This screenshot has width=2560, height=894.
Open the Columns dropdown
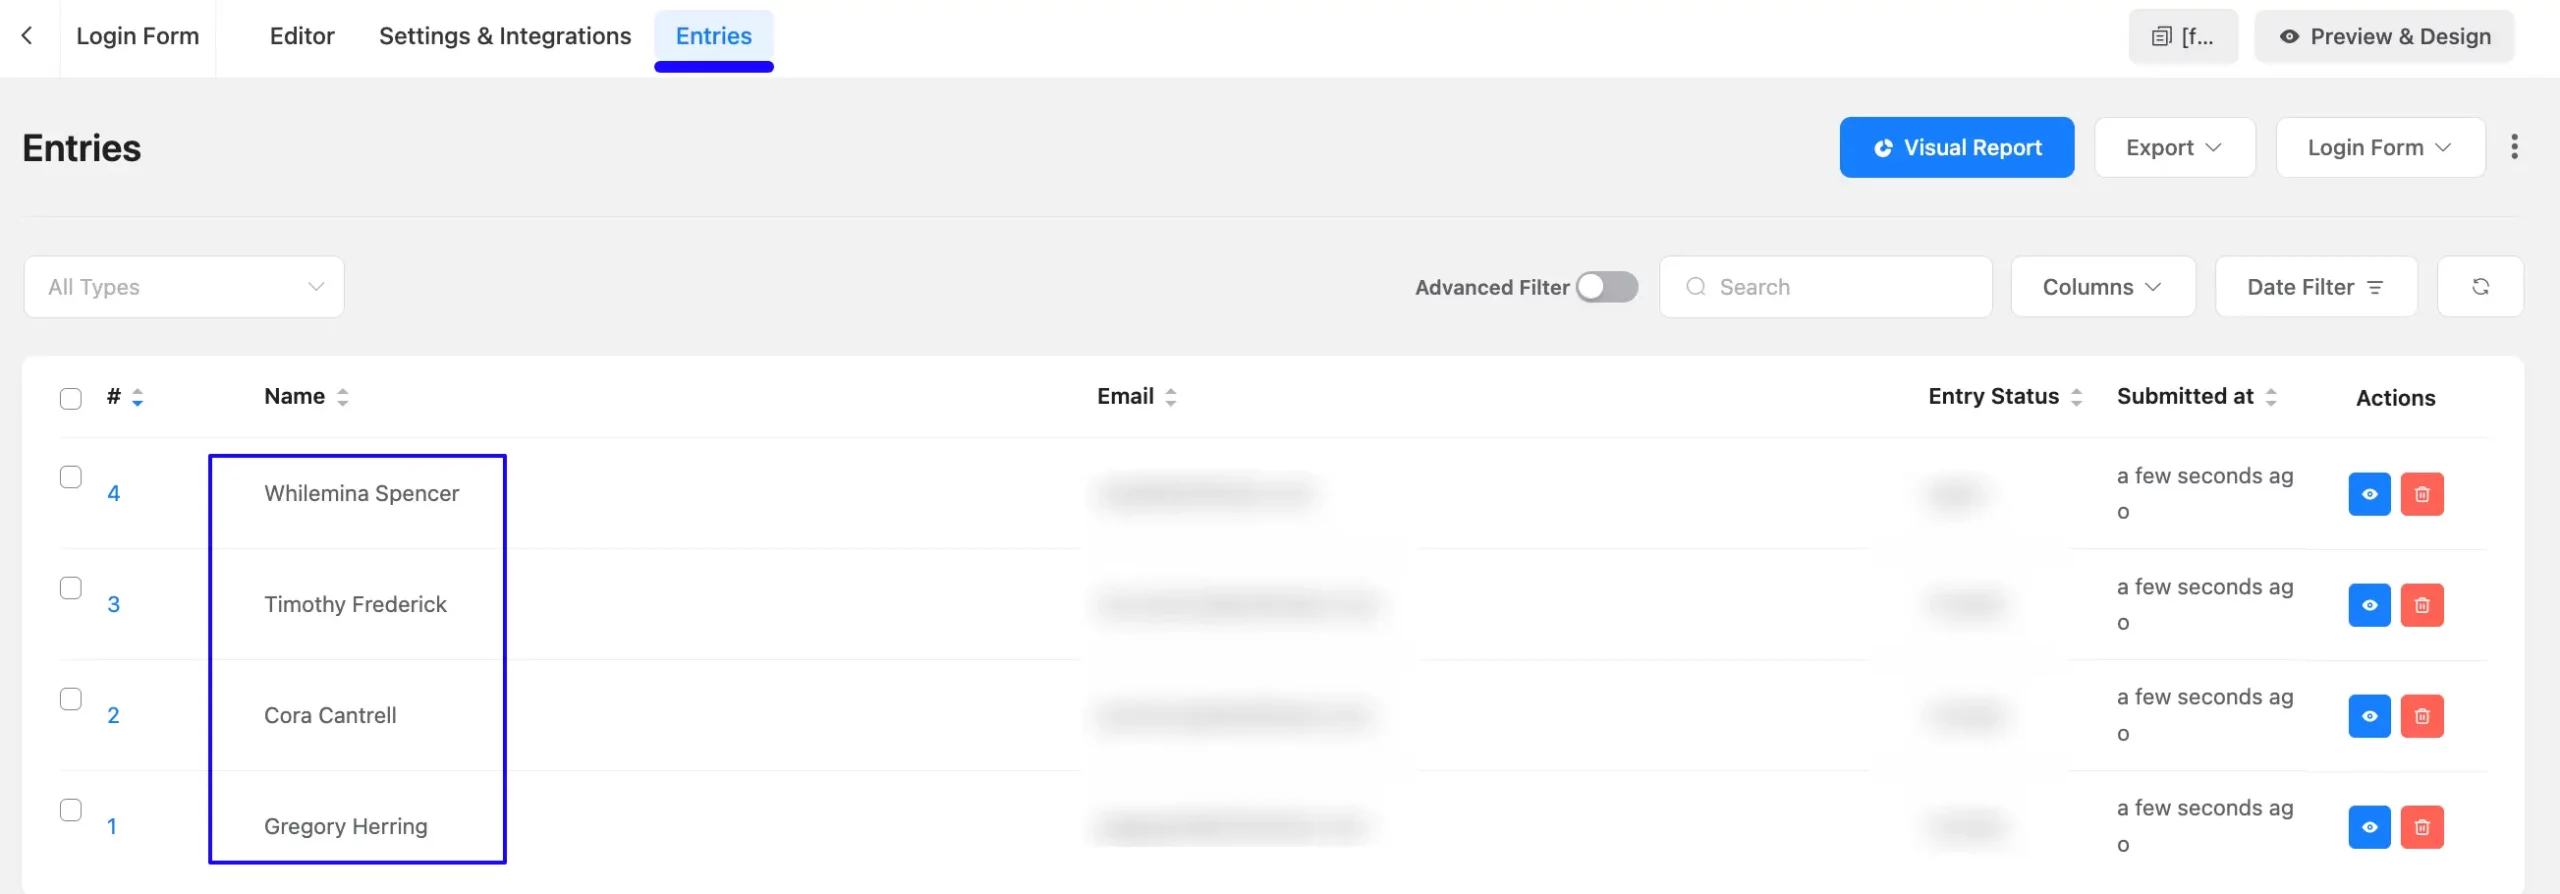(x=2103, y=287)
